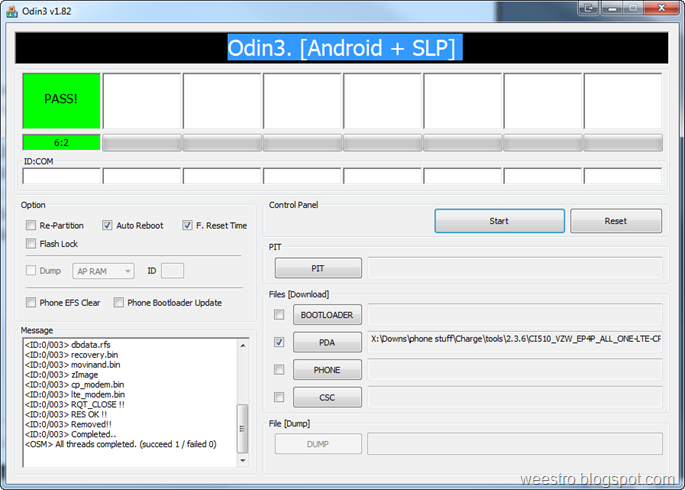The height and width of the screenshot is (490, 685).
Task: Click the 'Removed!!' log line
Action: [x=68, y=424]
